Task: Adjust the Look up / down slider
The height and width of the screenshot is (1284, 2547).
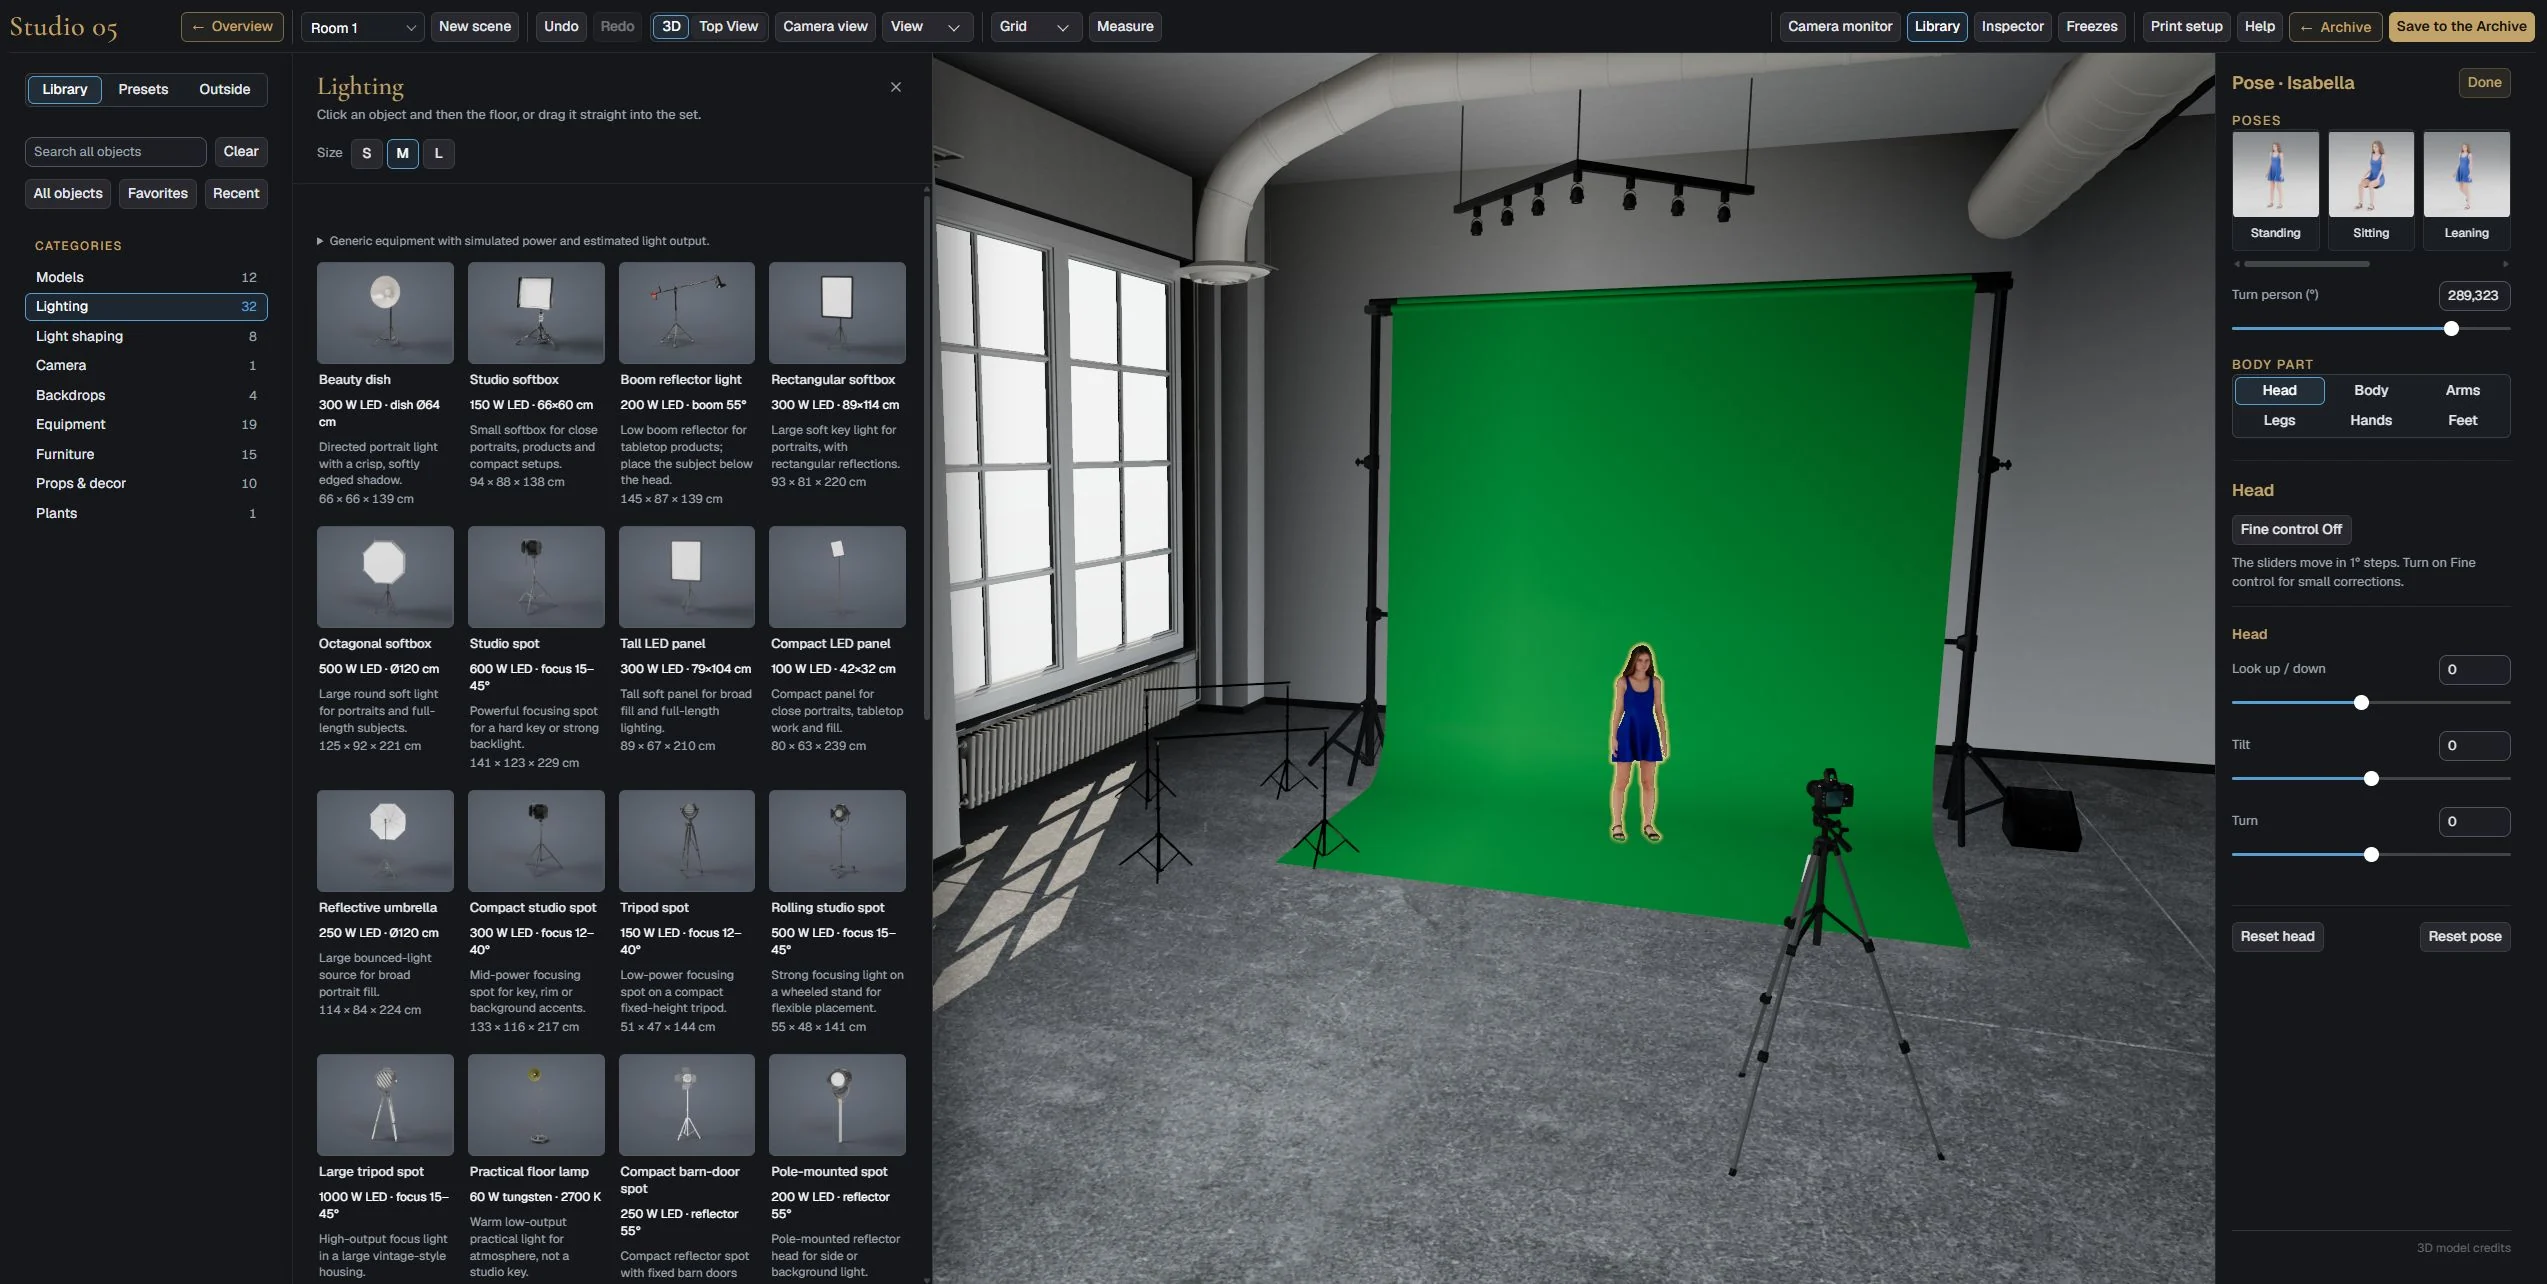Action: point(2370,703)
